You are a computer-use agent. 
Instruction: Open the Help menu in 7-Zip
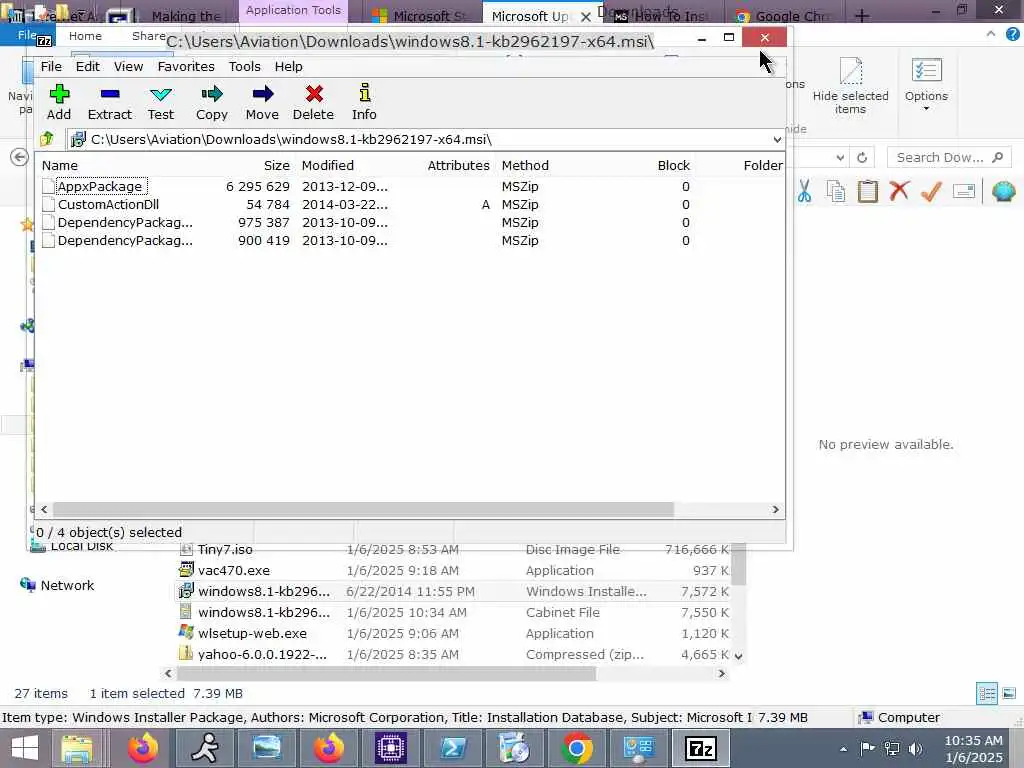tap(288, 67)
